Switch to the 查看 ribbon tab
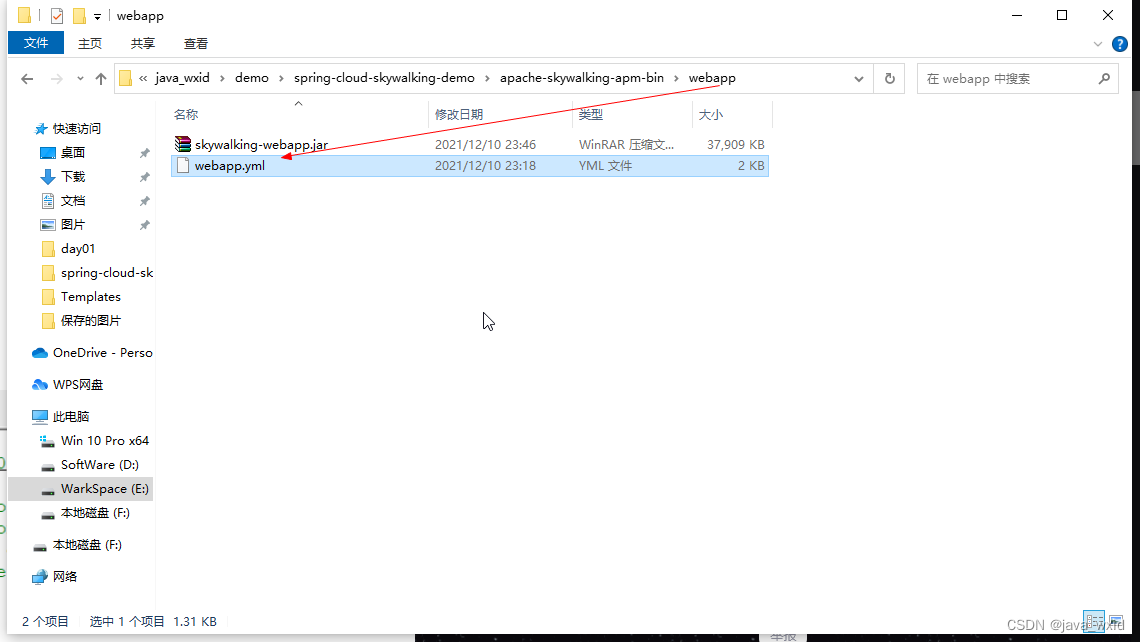 (196, 44)
